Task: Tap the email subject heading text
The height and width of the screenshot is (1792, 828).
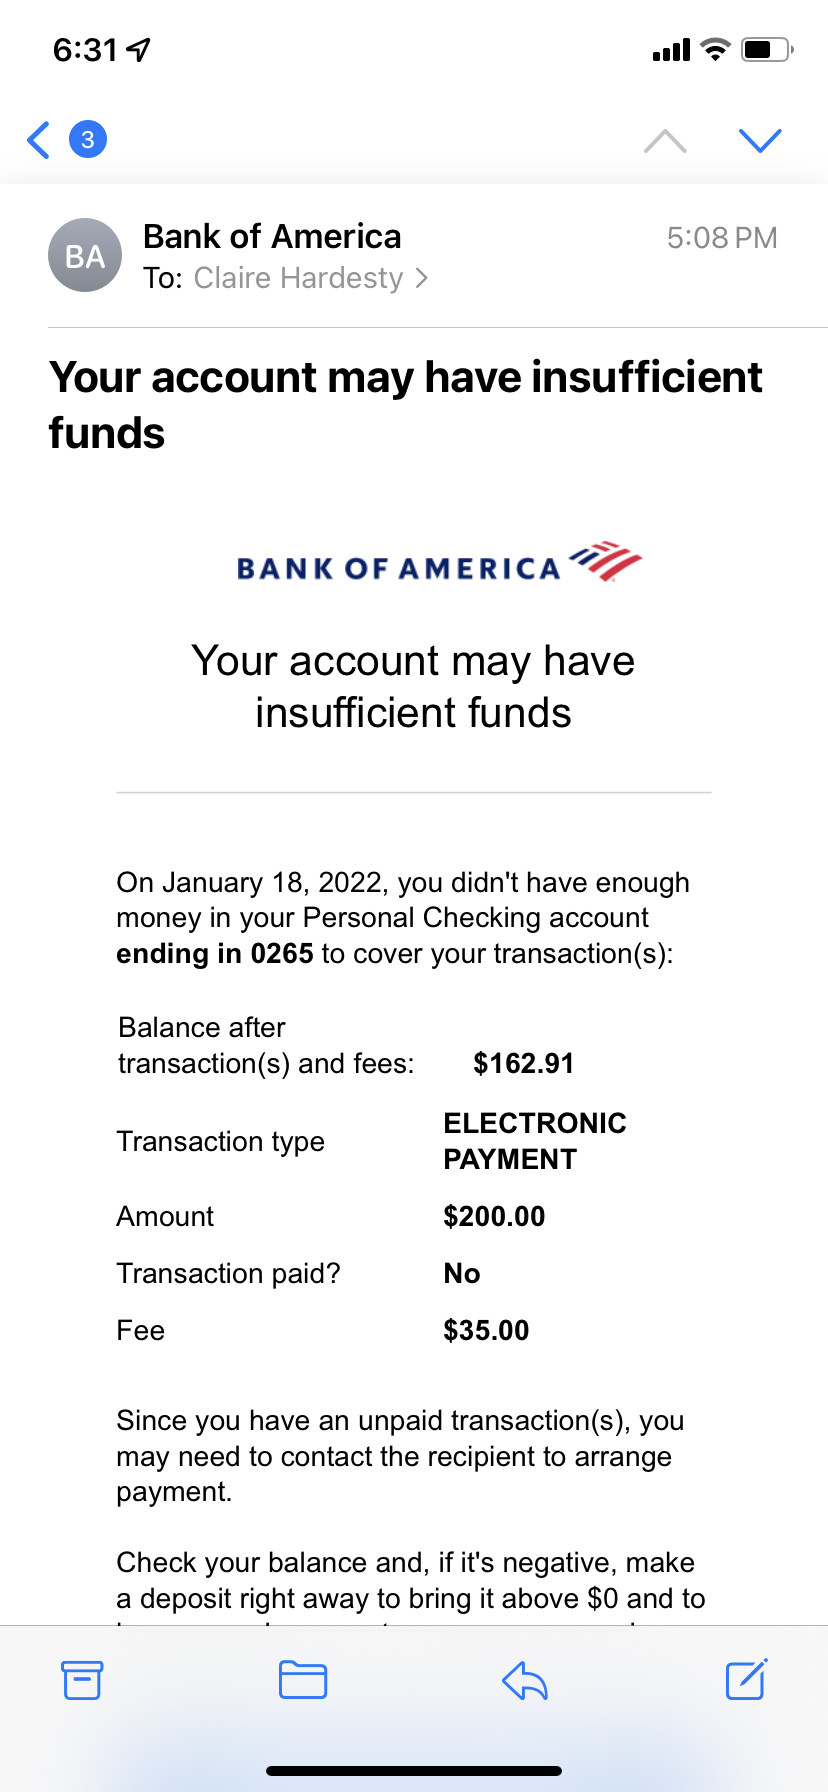Action: tap(405, 405)
